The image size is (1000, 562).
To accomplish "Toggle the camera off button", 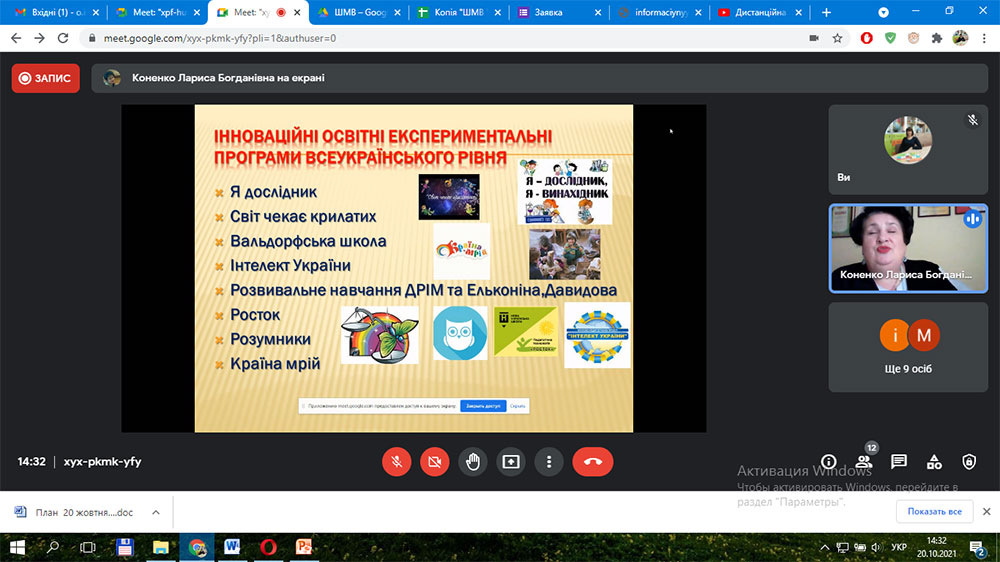I will [434, 462].
